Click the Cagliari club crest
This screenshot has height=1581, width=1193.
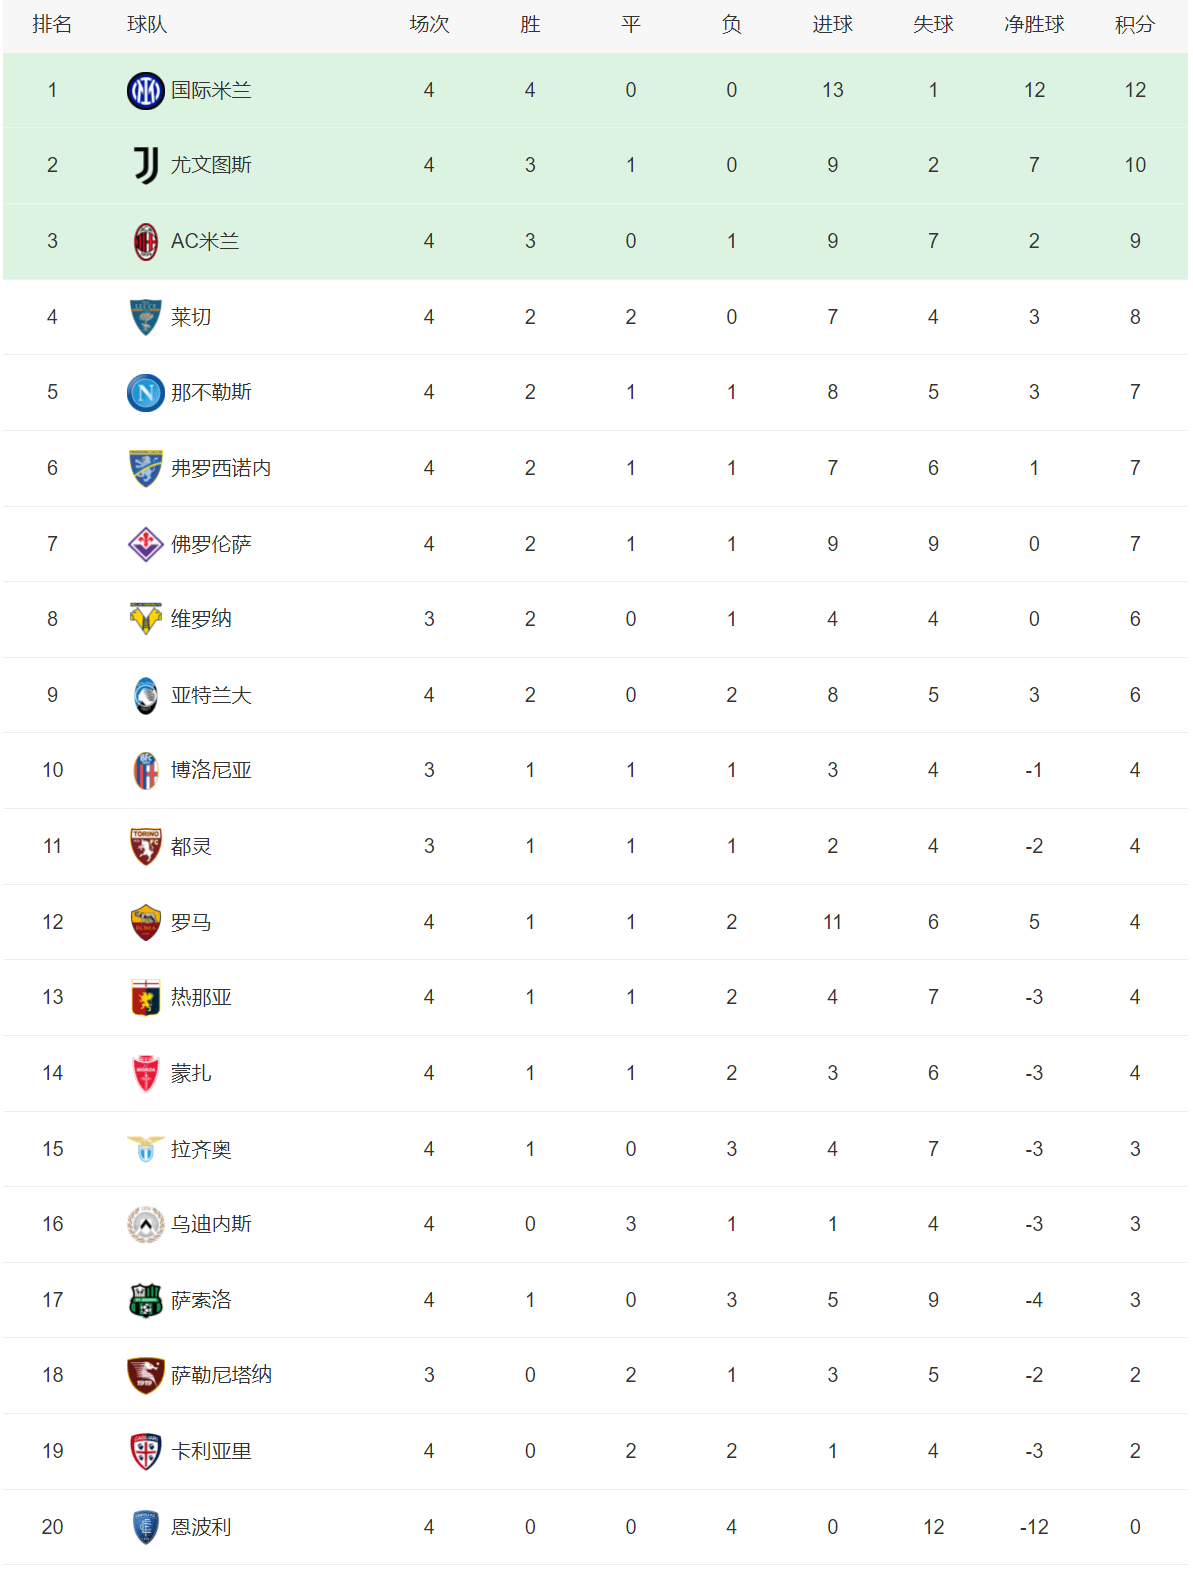tap(146, 1451)
